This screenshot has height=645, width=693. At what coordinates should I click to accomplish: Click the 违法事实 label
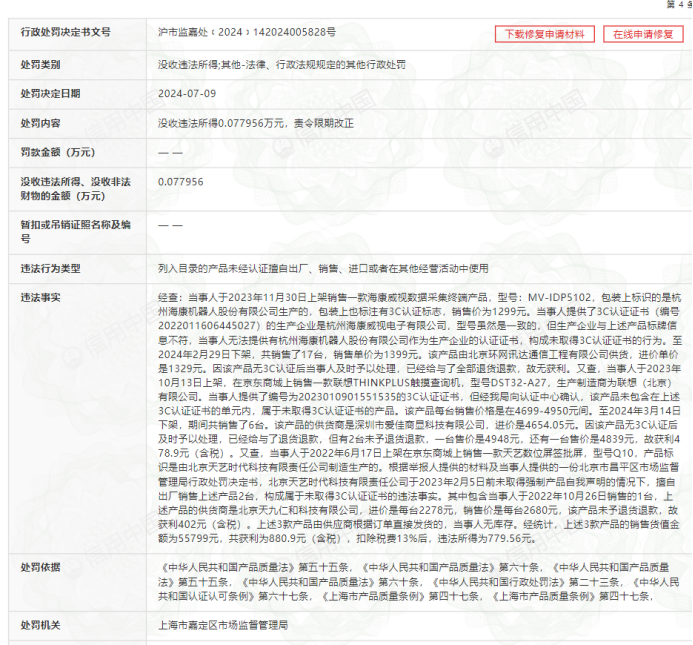[40, 298]
